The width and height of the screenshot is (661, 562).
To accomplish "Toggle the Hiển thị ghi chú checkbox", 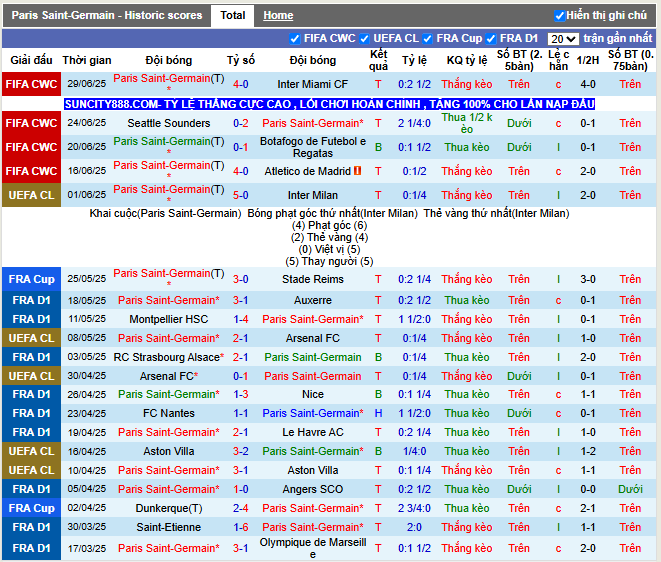I will pyautogui.click(x=559, y=16).
